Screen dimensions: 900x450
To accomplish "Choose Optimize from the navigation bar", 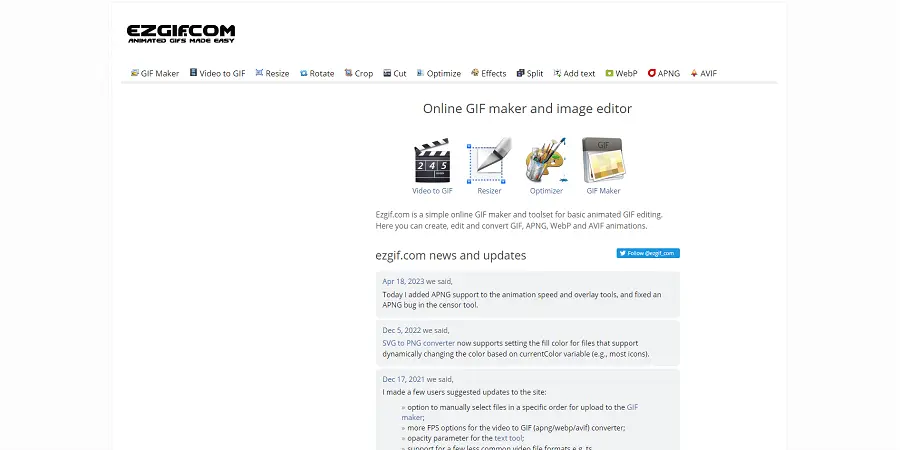I will pos(438,73).
